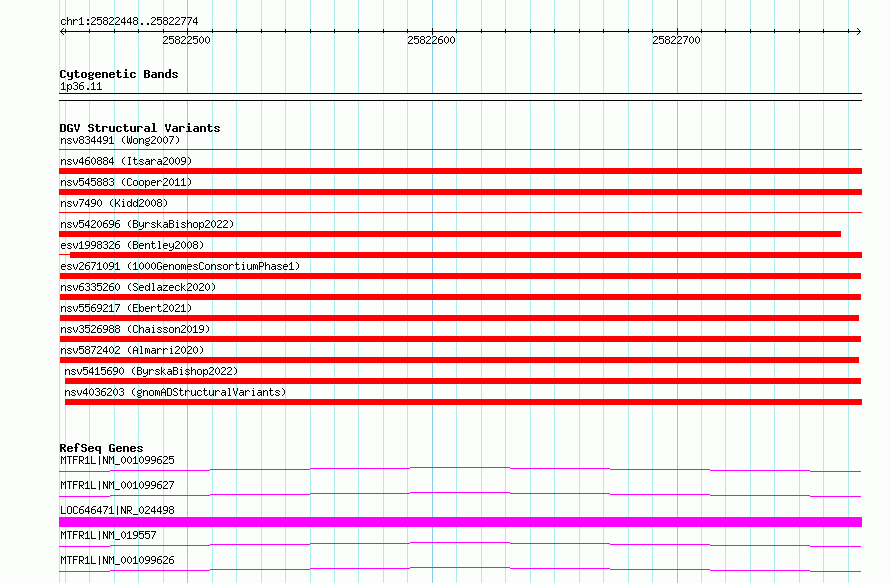Click the red bar under nsv545883
Viewport: 890px width, 583px height.
click(460, 192)
